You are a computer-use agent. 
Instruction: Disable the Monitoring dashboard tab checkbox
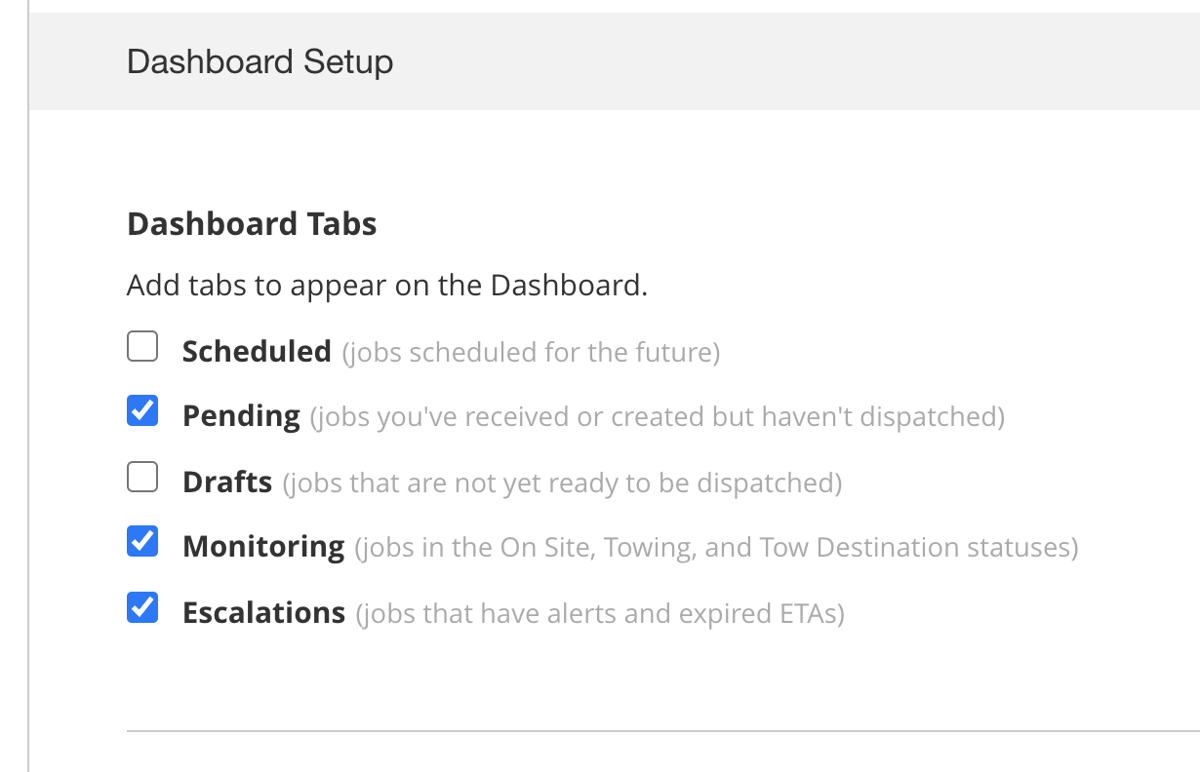click(142, 541)
